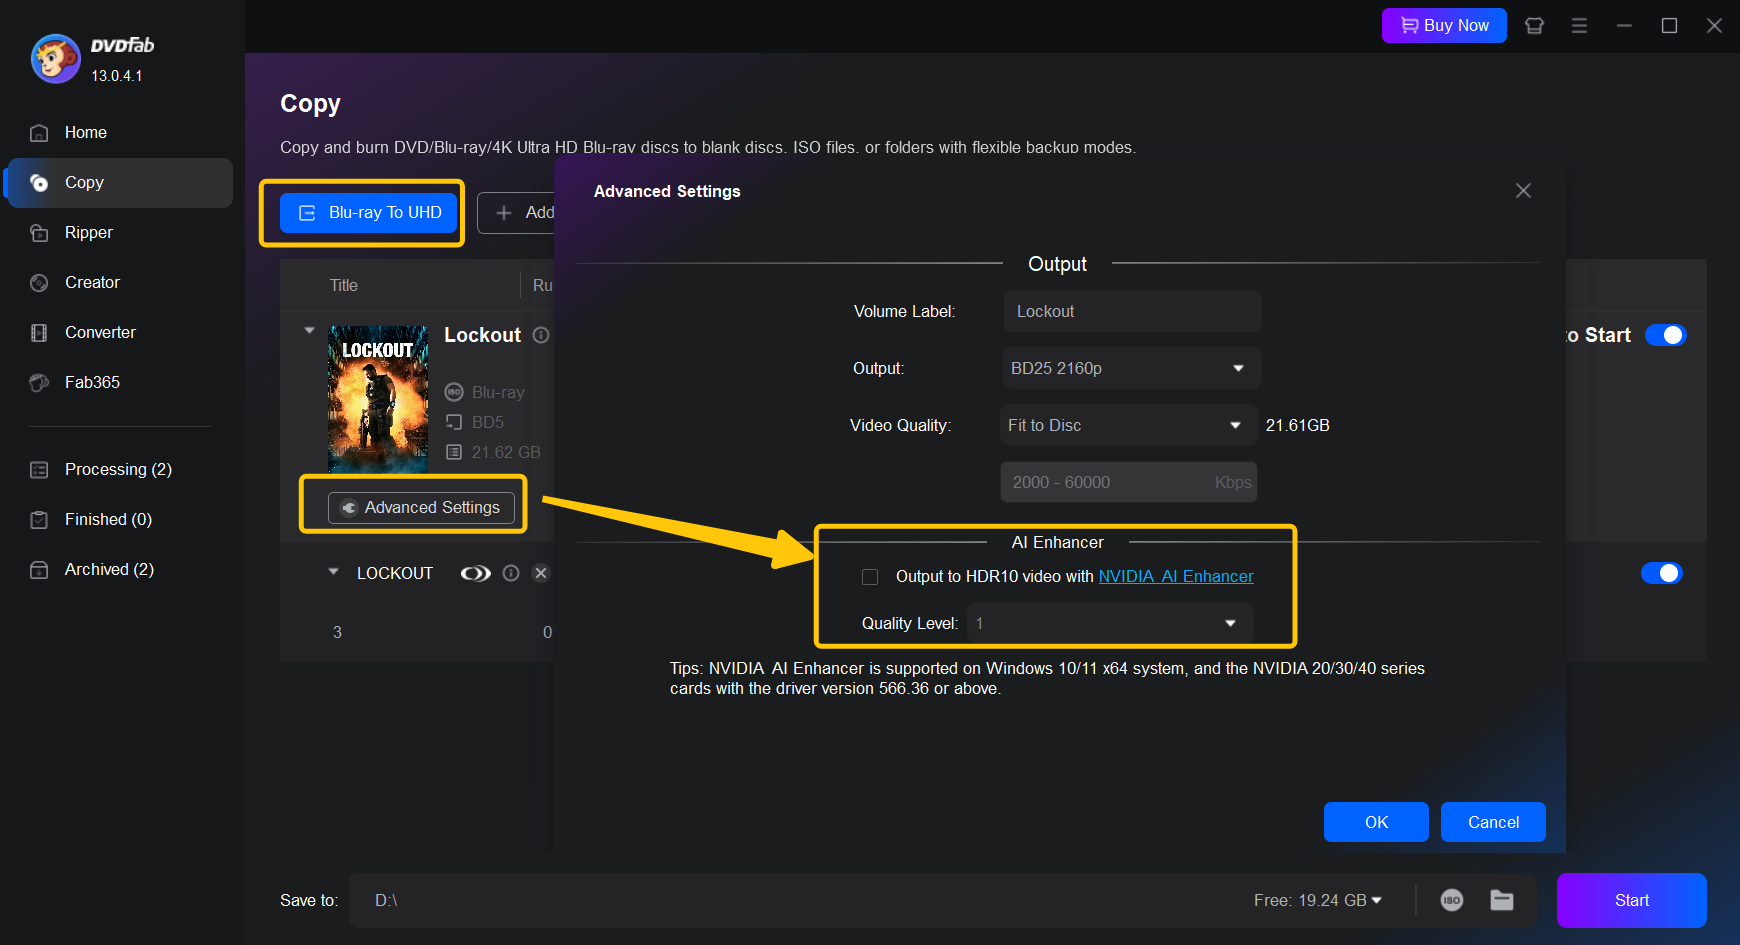
Task: Toggle the Ready to Start switch
Action: [x=1665, y=335]
